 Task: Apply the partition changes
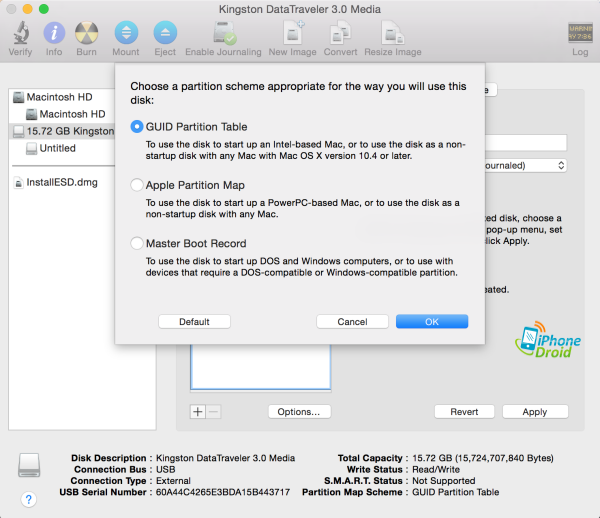[x=535, y=412]
